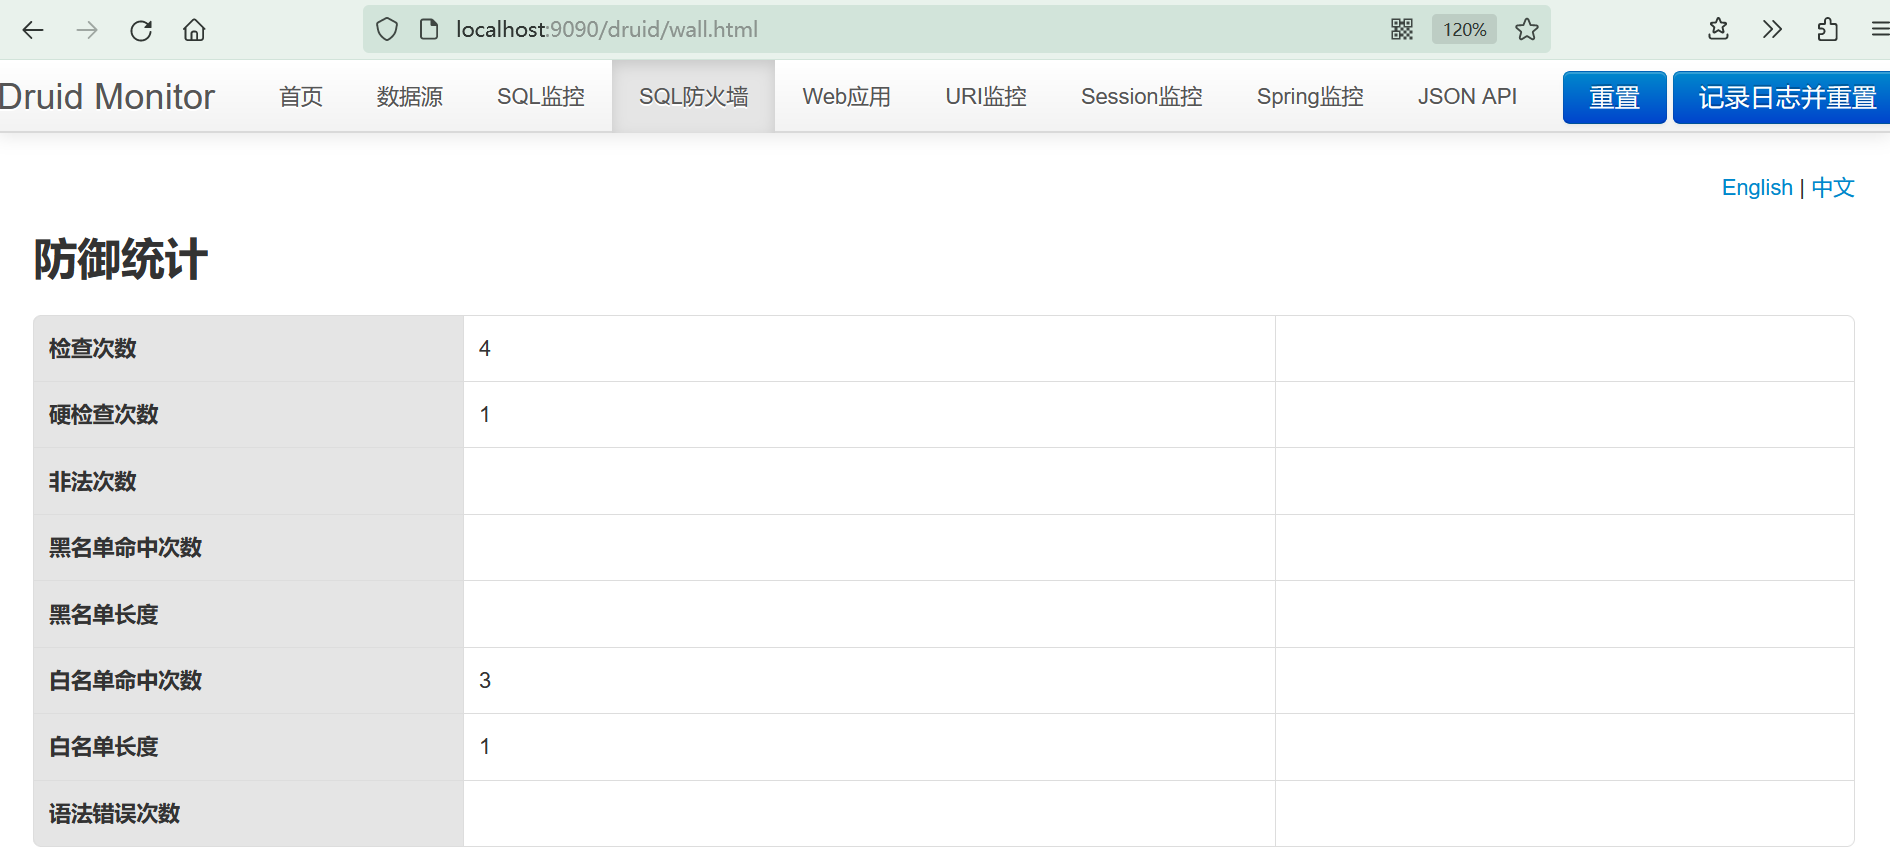Click the value 1 in 硬检查次数 row
Image resolution: width=1890 pixels, height=857 pixels.
tap(485, 414)
